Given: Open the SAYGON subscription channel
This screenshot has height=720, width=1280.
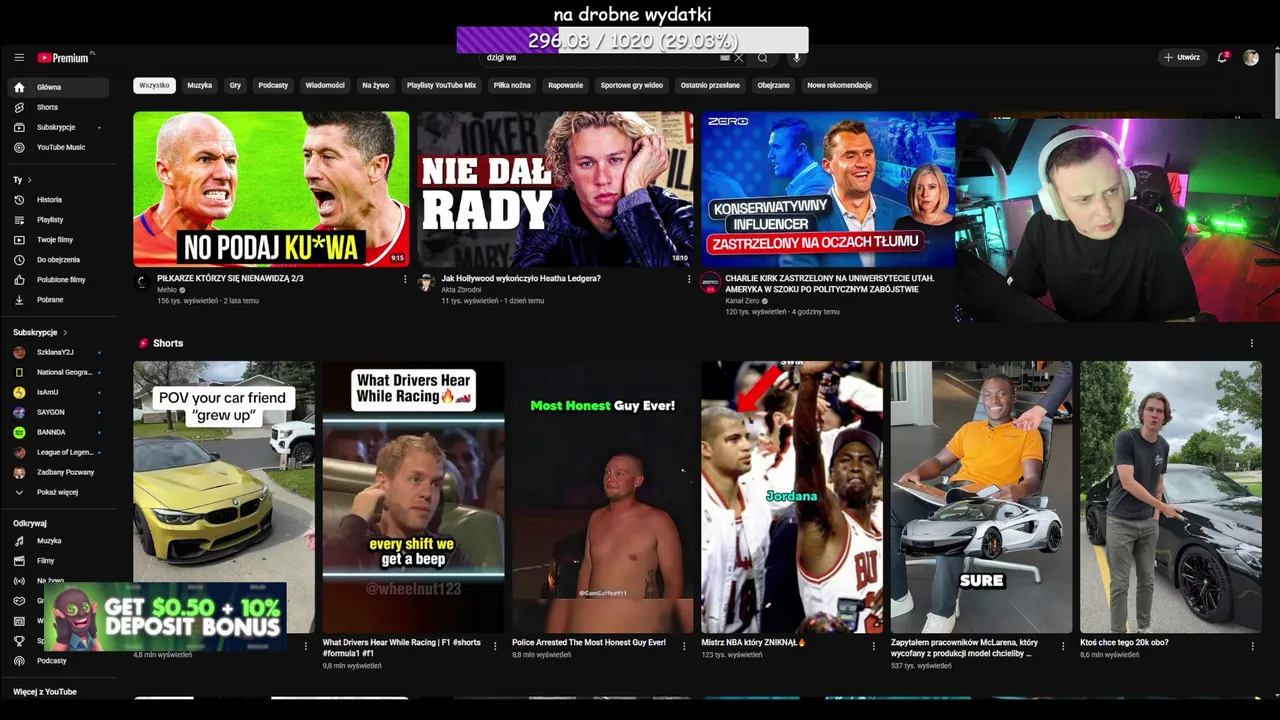Looking at the screenshot, I should coord(58,412).
